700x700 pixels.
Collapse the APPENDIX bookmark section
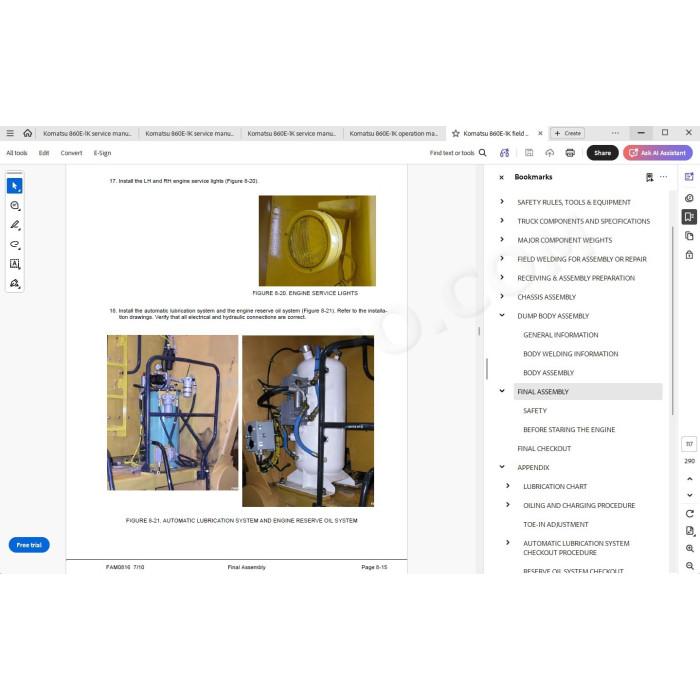click(502, 467)
